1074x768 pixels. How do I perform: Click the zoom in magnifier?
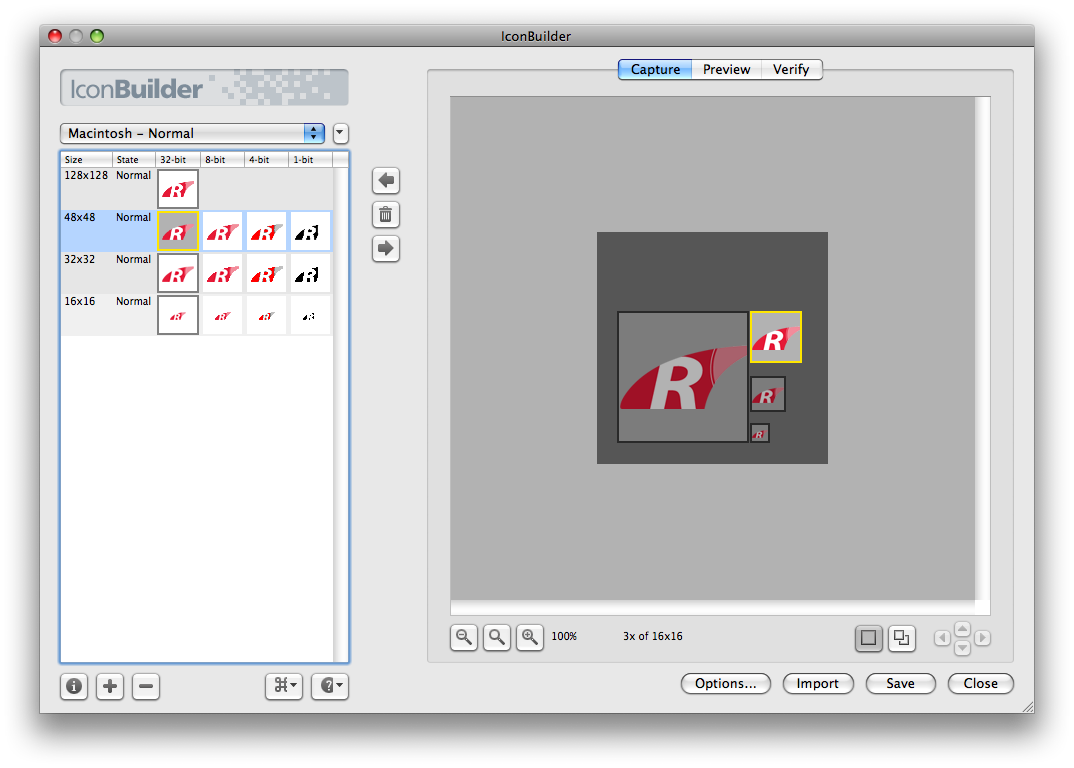coord(529,637)
